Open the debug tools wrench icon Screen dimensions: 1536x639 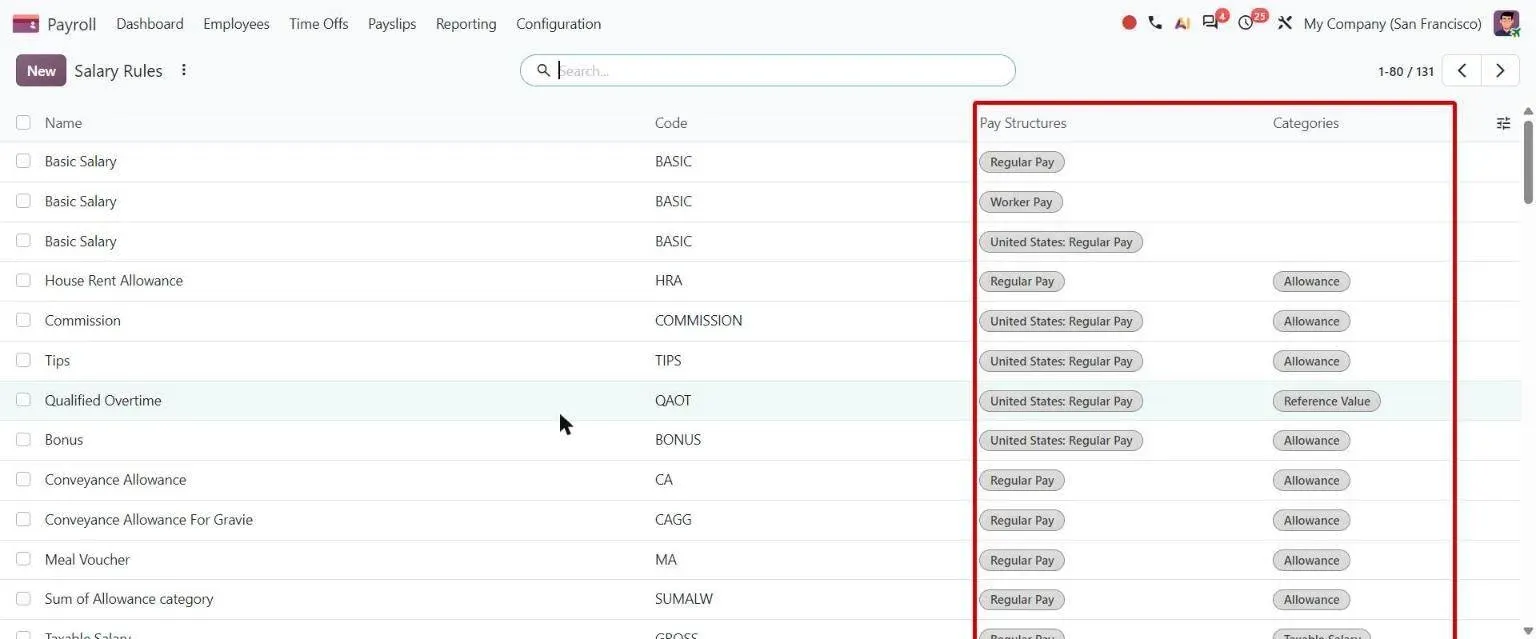pyautogui.click(x=1285, y=23)
